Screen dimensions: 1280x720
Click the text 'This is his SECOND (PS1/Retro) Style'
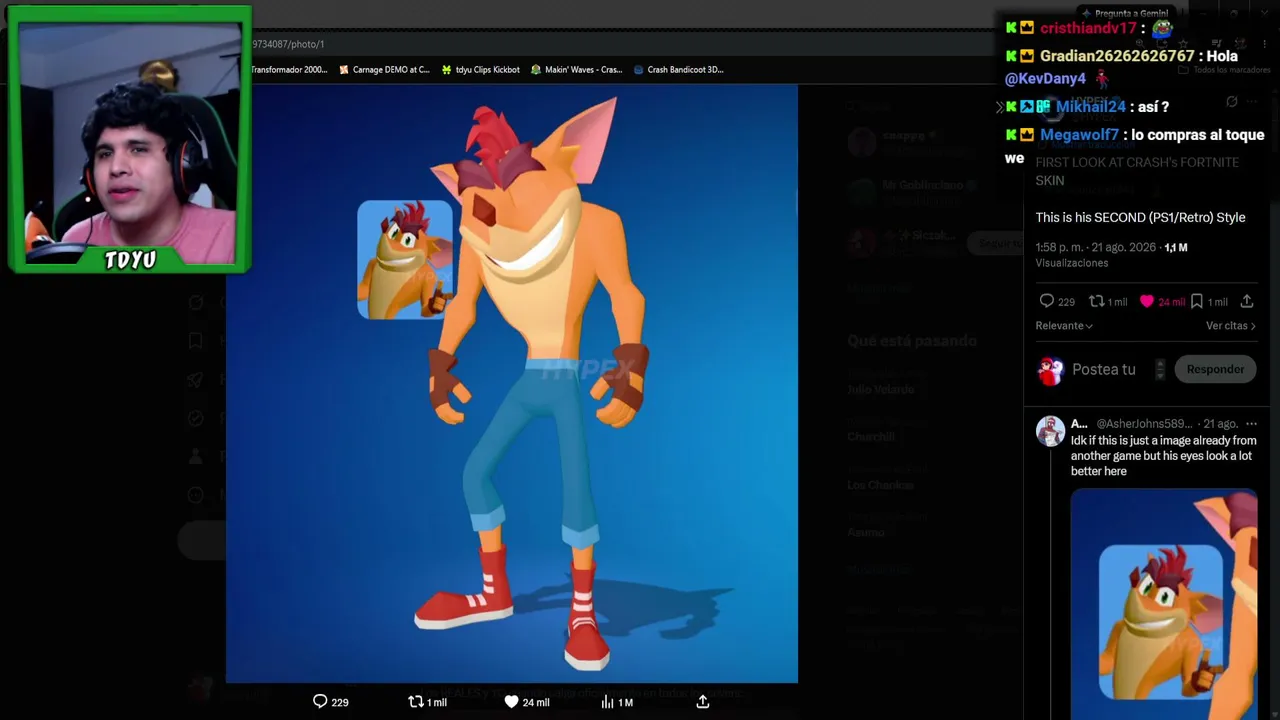pos(1140,217)
